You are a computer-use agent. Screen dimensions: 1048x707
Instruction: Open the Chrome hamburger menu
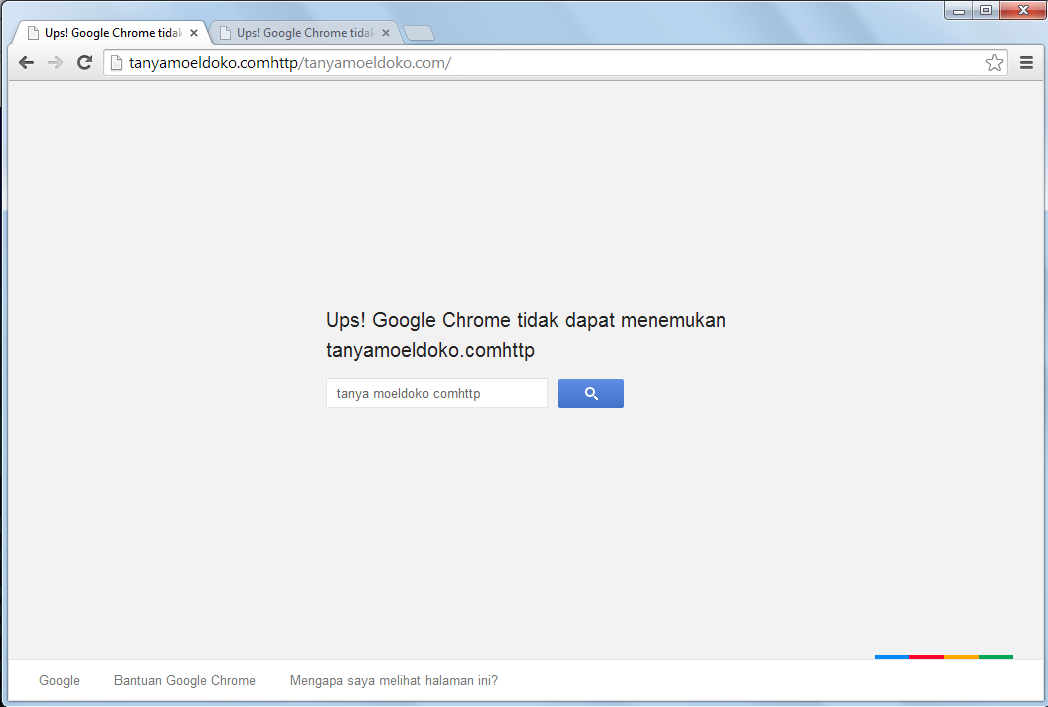(1027, 63)
